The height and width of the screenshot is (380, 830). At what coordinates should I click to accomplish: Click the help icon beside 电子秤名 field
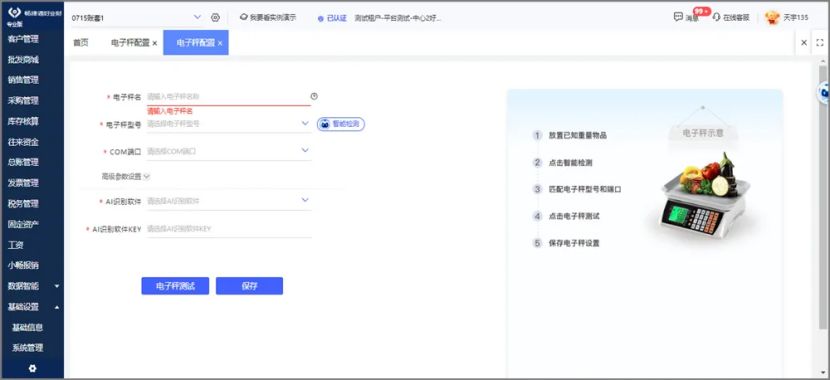[x=314, y=96]
